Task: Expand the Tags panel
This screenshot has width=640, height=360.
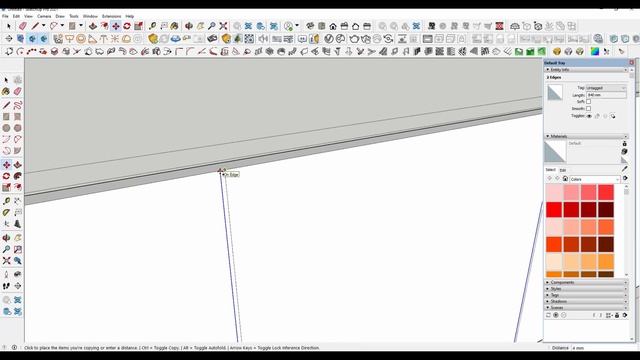Action: (586, 295)
